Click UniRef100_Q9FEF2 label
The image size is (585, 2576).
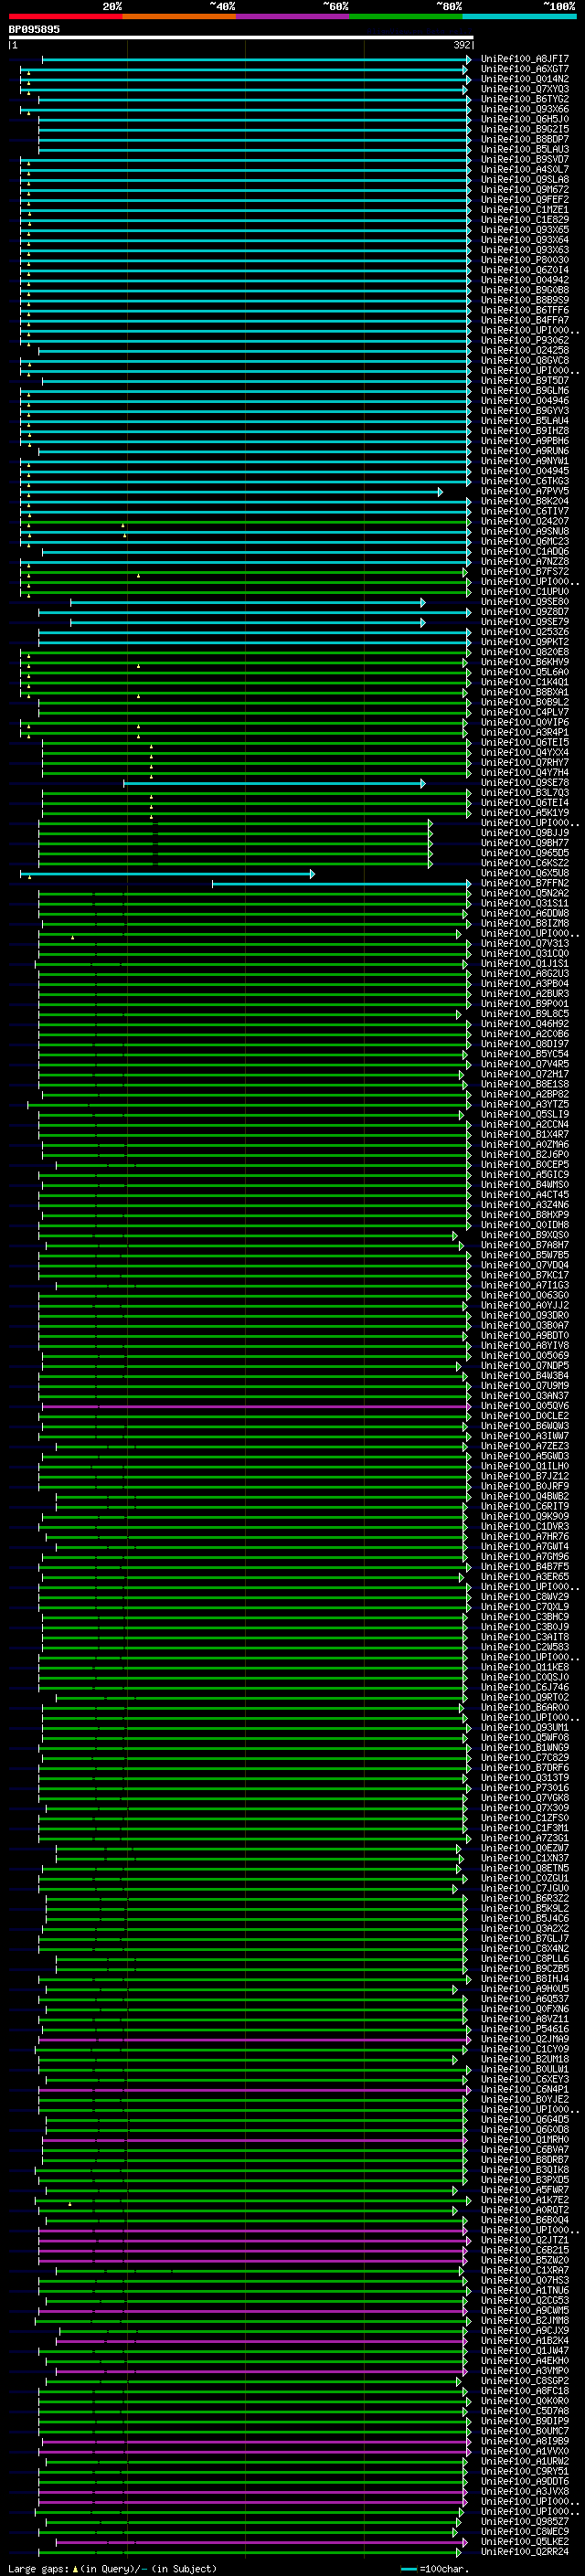525,200
